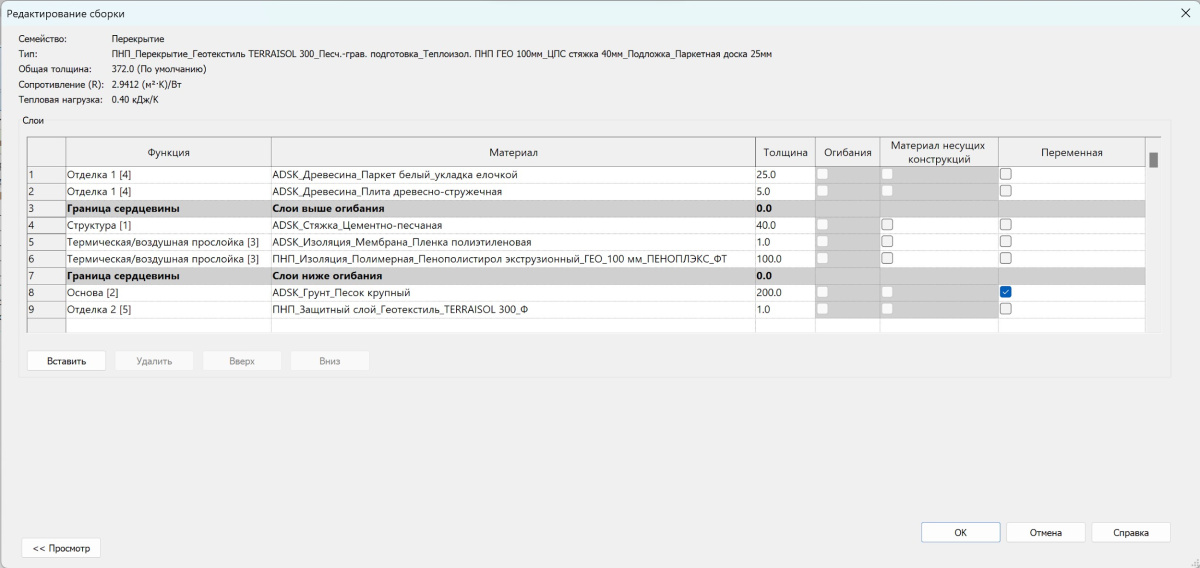Viewport: 1200px width, 568px height.
Task: Toggle Переменная for the Геотекстиль TERRAISOL layer
Action: (x=1006, y=309)
